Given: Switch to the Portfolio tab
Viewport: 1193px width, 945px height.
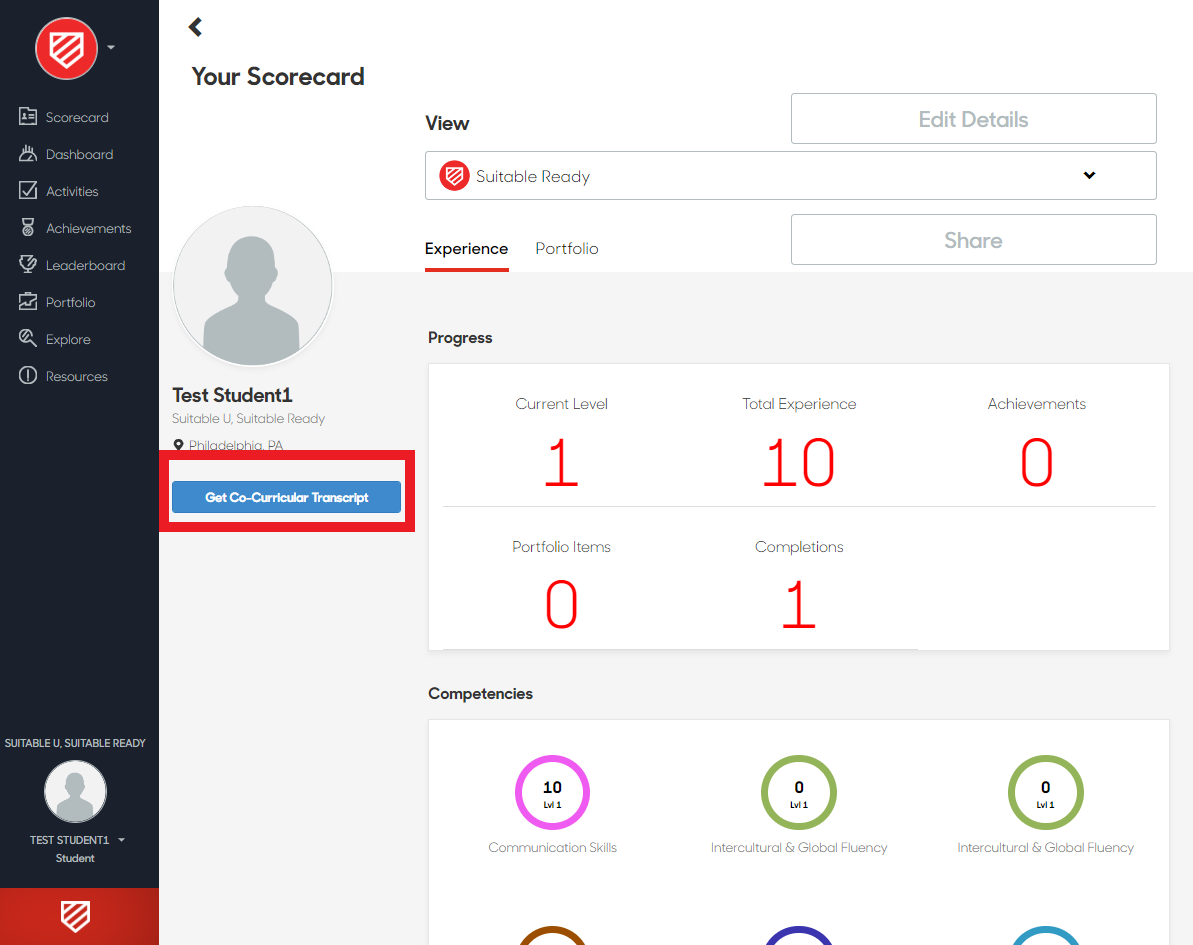Looking at the screenshot, I should 566,249.
